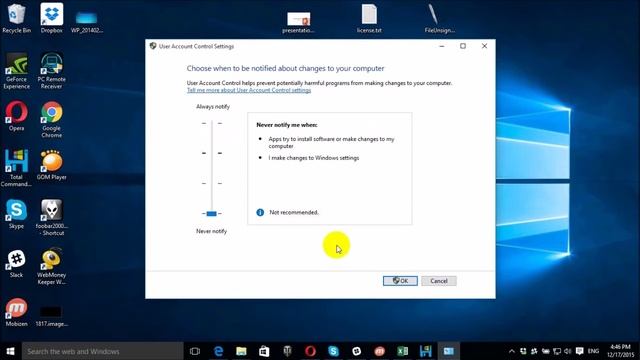
Task: Select the WebMoney Keeper desktop shortcut
Action: pos(51,266)
